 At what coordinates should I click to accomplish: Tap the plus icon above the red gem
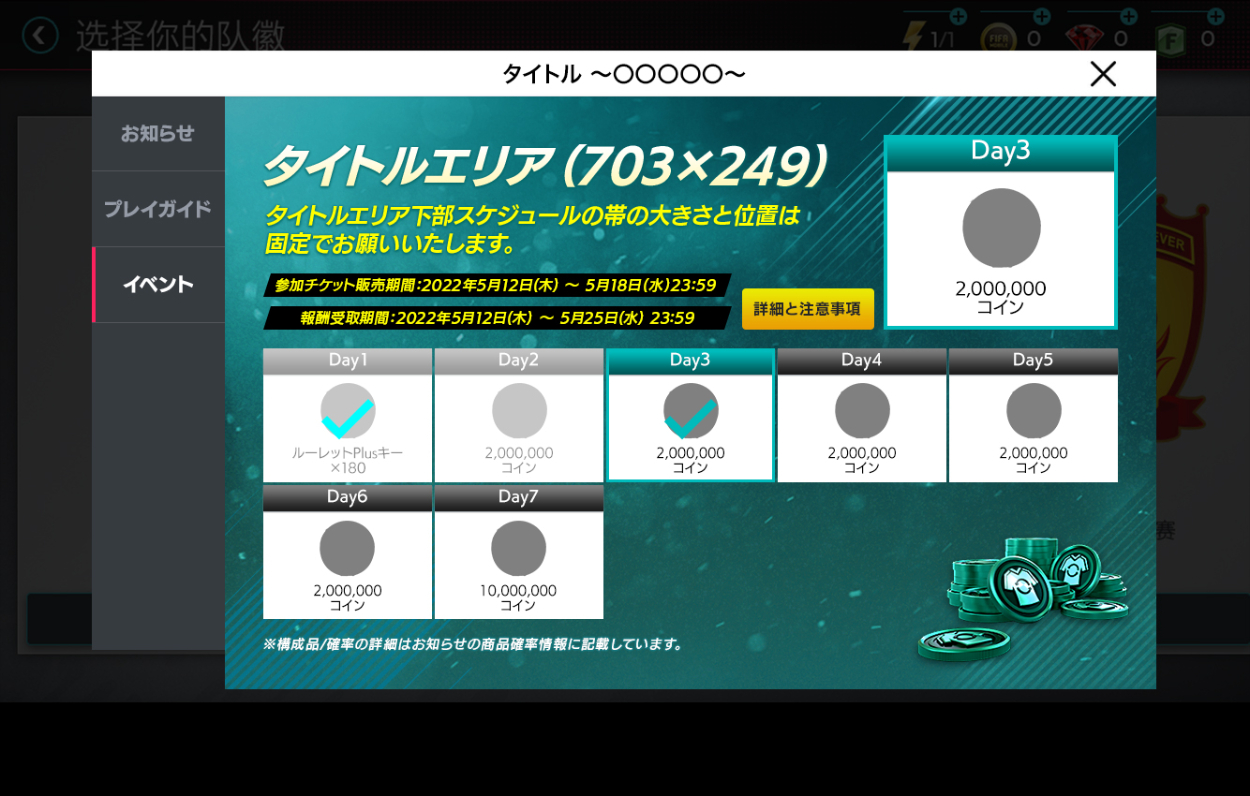[1128, 16]
